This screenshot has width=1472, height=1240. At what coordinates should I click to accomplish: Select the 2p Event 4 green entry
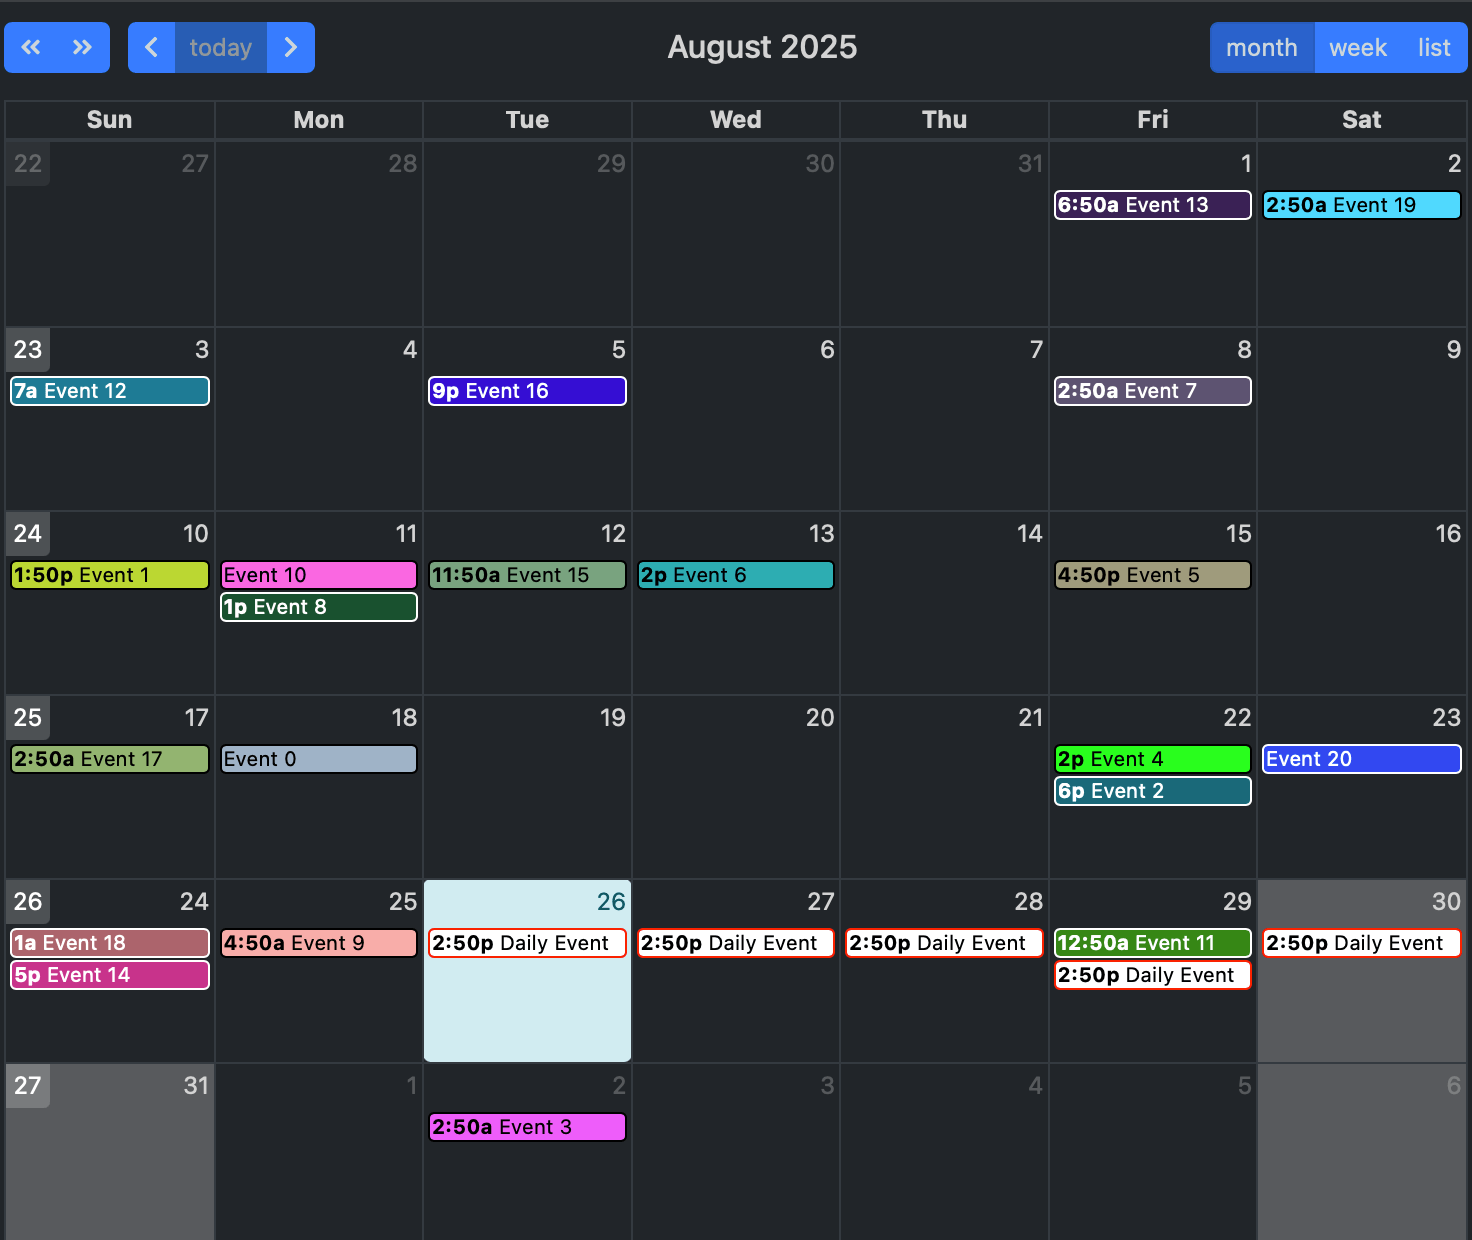click(1152, 759)
